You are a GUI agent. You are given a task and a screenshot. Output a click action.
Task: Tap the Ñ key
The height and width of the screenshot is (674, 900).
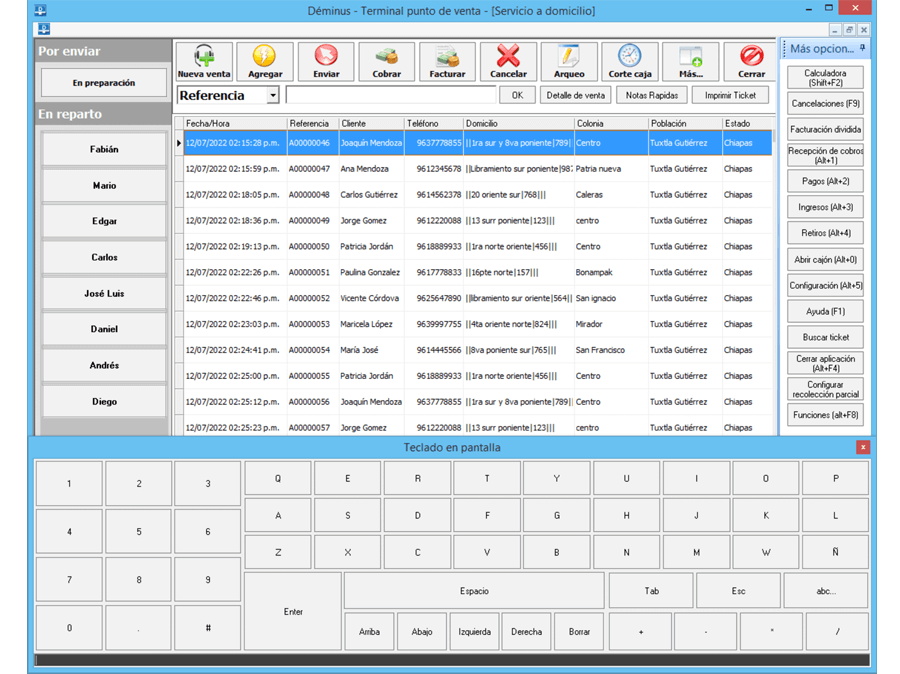[x=835, y=552]
